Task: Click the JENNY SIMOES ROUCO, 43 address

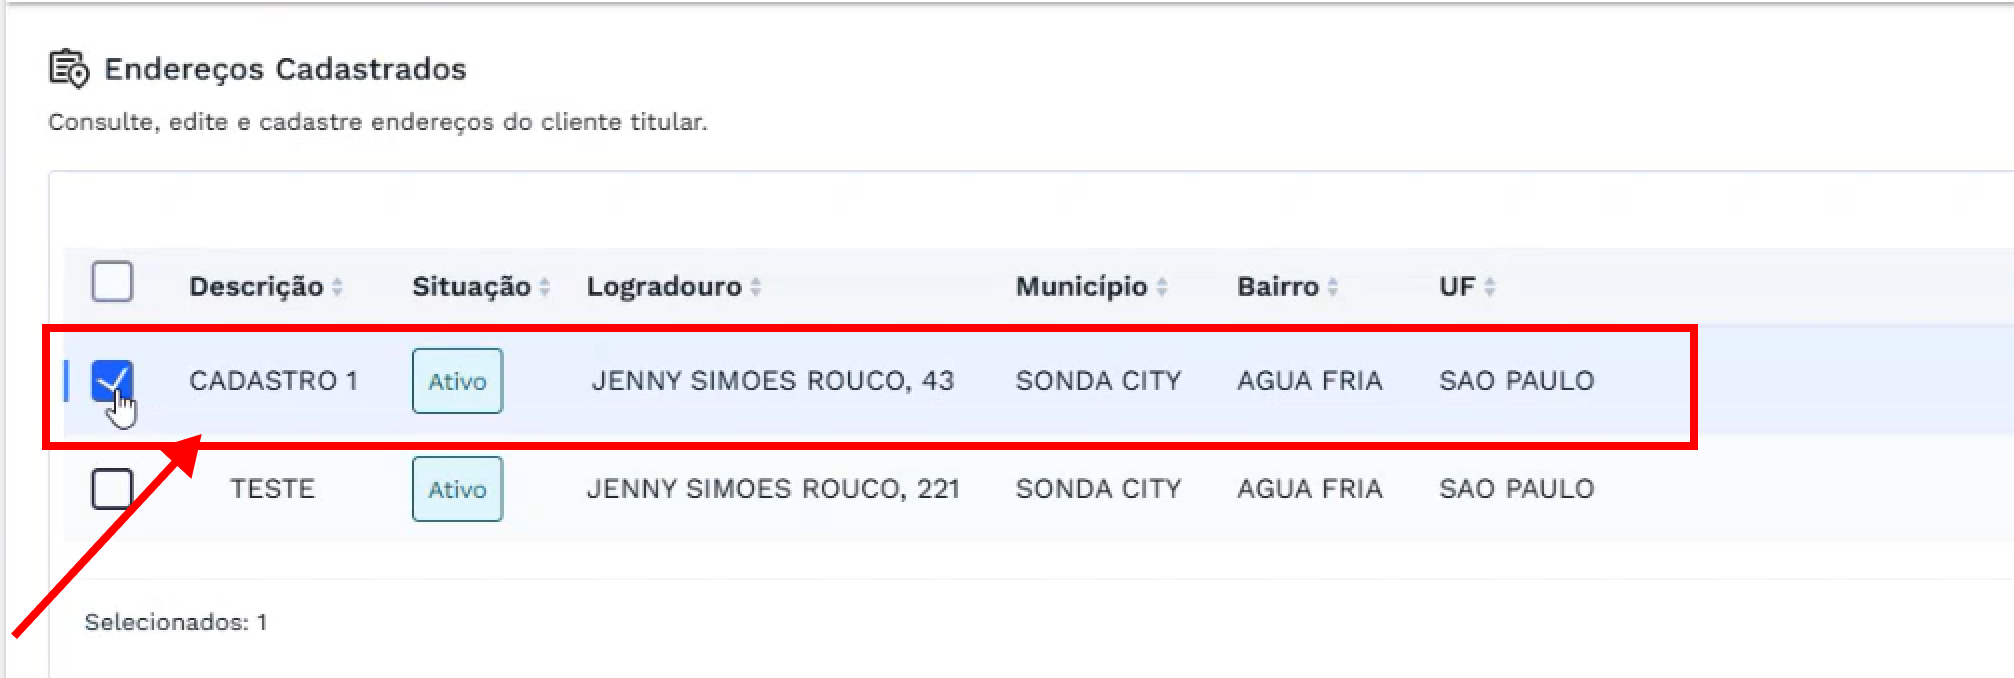Action: pos(772,381)
